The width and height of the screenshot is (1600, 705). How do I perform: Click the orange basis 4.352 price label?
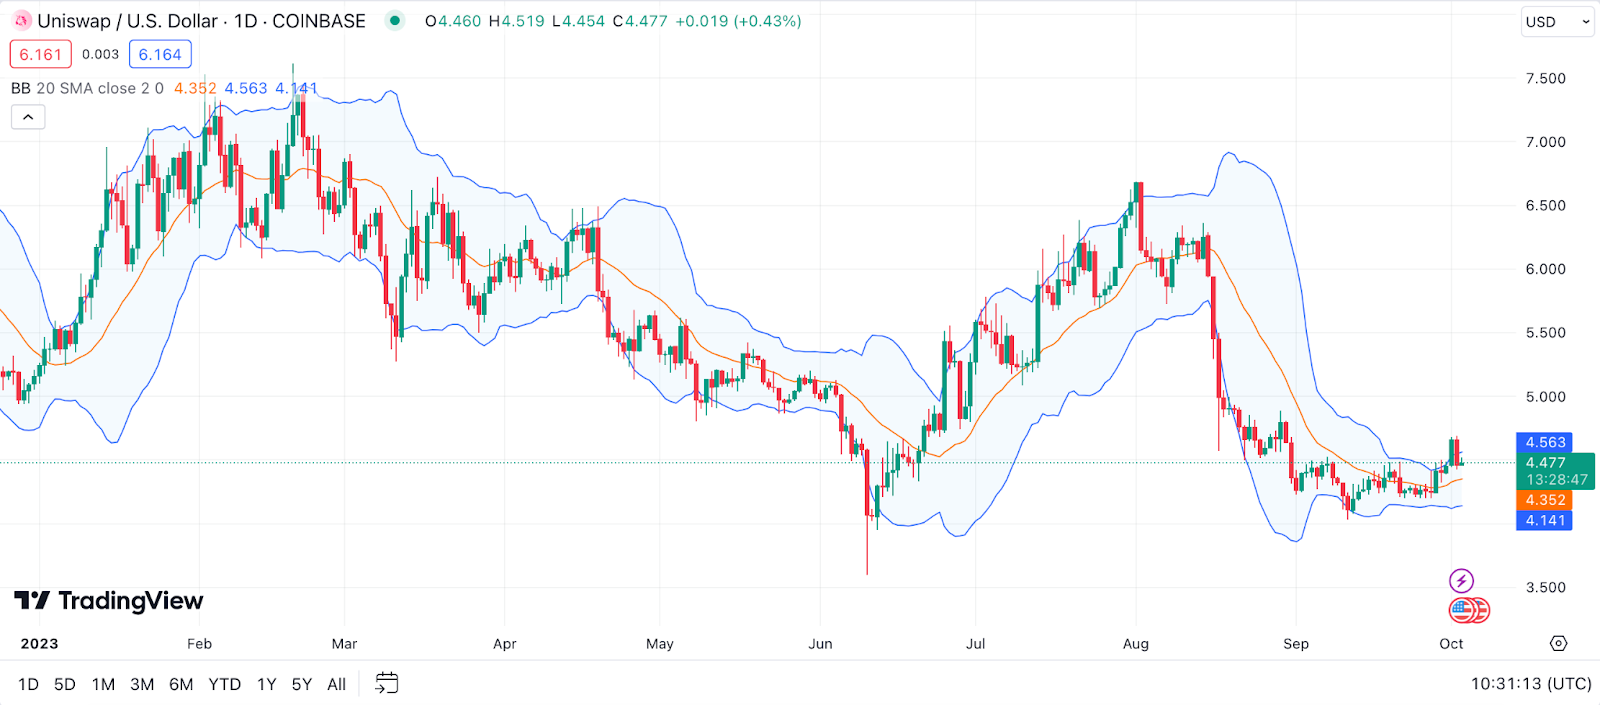tap(1545, 500)
